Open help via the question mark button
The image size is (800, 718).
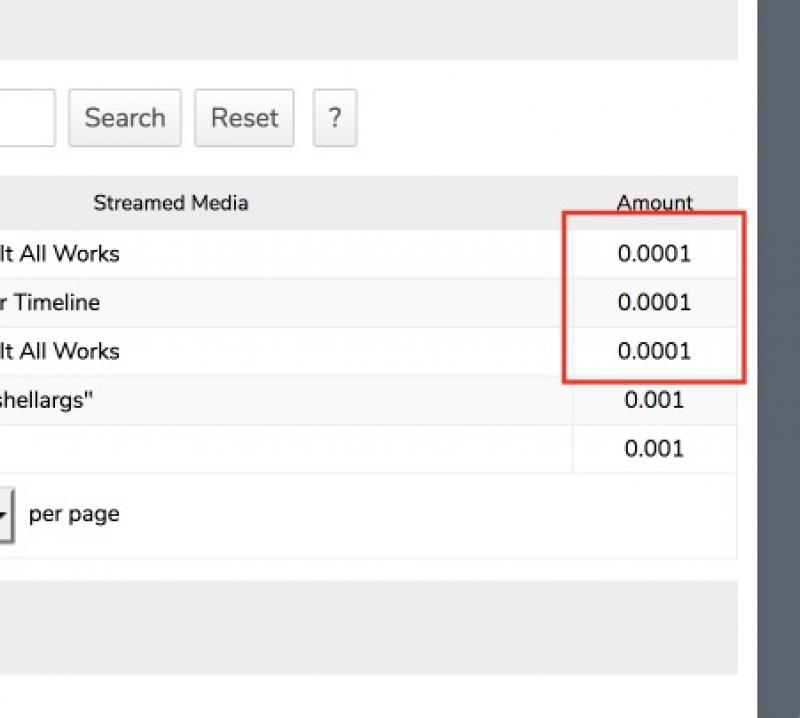pos(334,118)
